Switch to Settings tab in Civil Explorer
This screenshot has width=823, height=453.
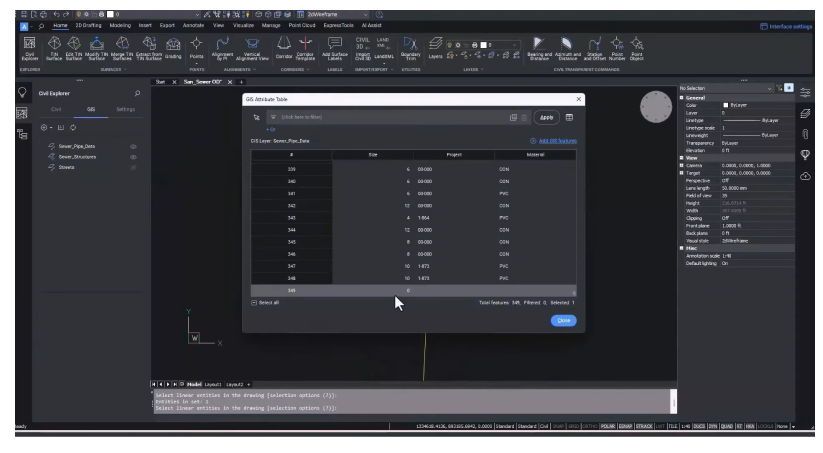[x=125, y=110]
